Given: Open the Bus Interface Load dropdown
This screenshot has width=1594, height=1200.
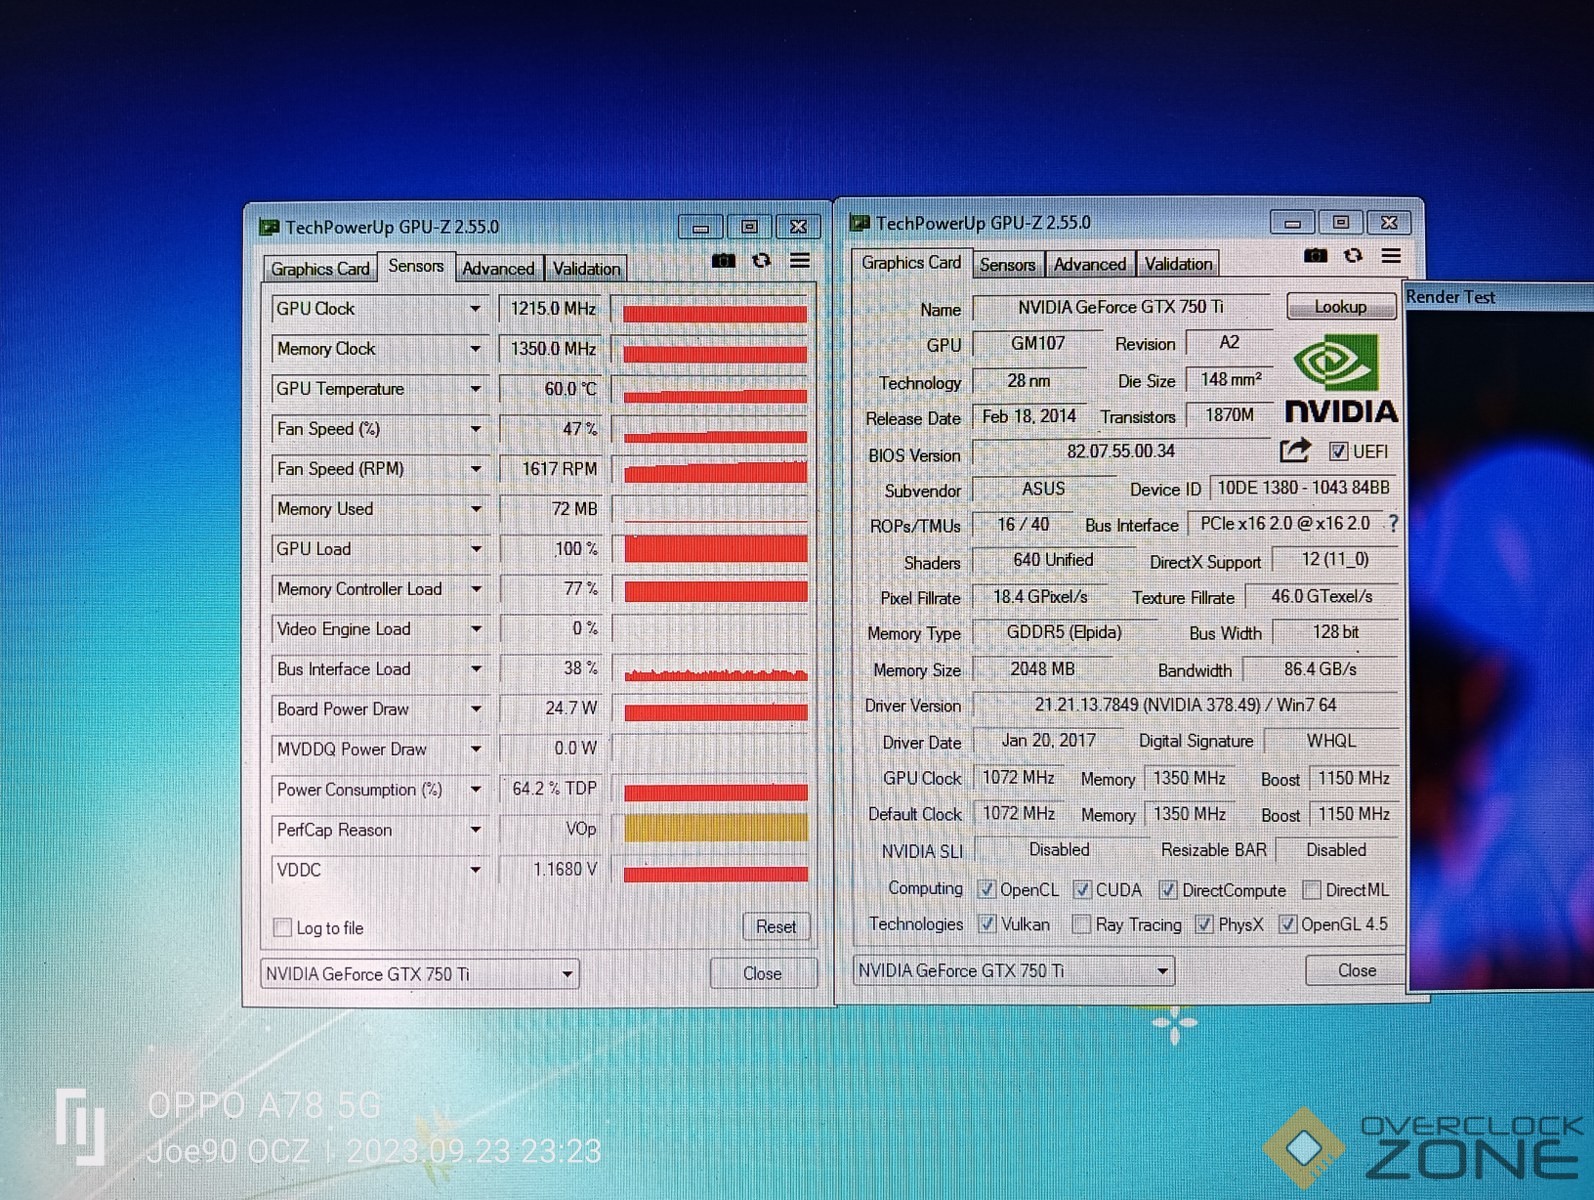Looking at the screenshot, I should click(476, 669).
